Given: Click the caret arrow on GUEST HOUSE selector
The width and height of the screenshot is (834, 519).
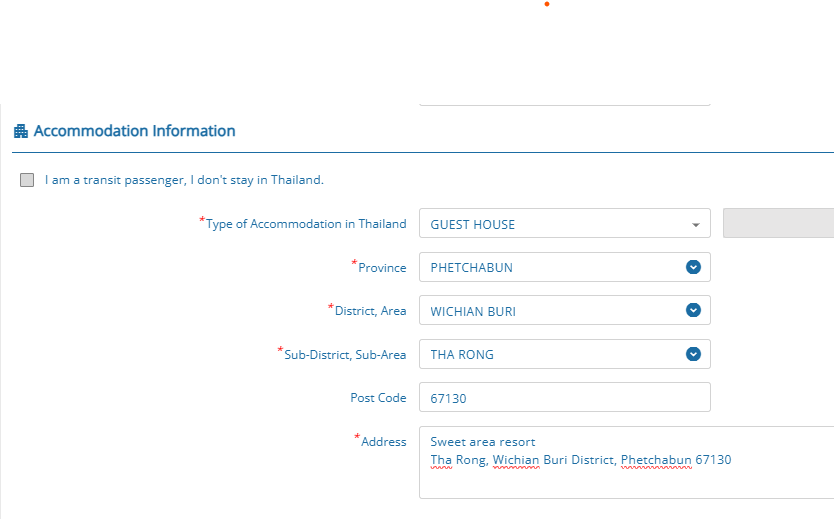Looking at the screenshot, I should coord(695,224).
